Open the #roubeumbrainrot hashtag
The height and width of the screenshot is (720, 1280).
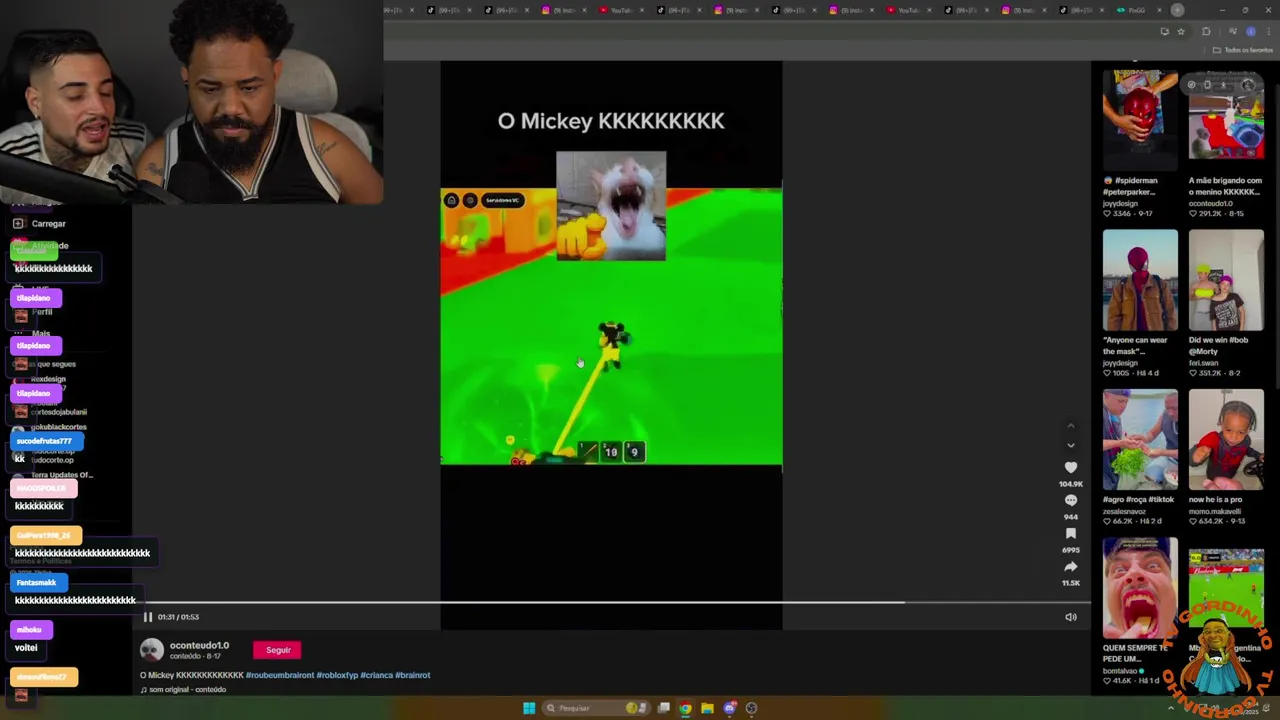point(279,675)
